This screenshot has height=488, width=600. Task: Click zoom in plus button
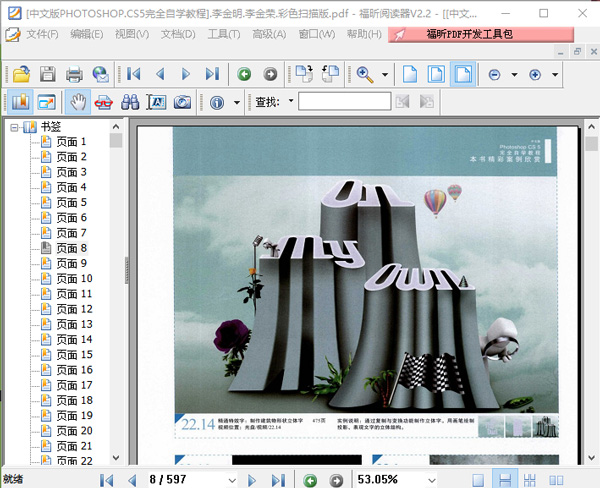(x=535, y=74)
